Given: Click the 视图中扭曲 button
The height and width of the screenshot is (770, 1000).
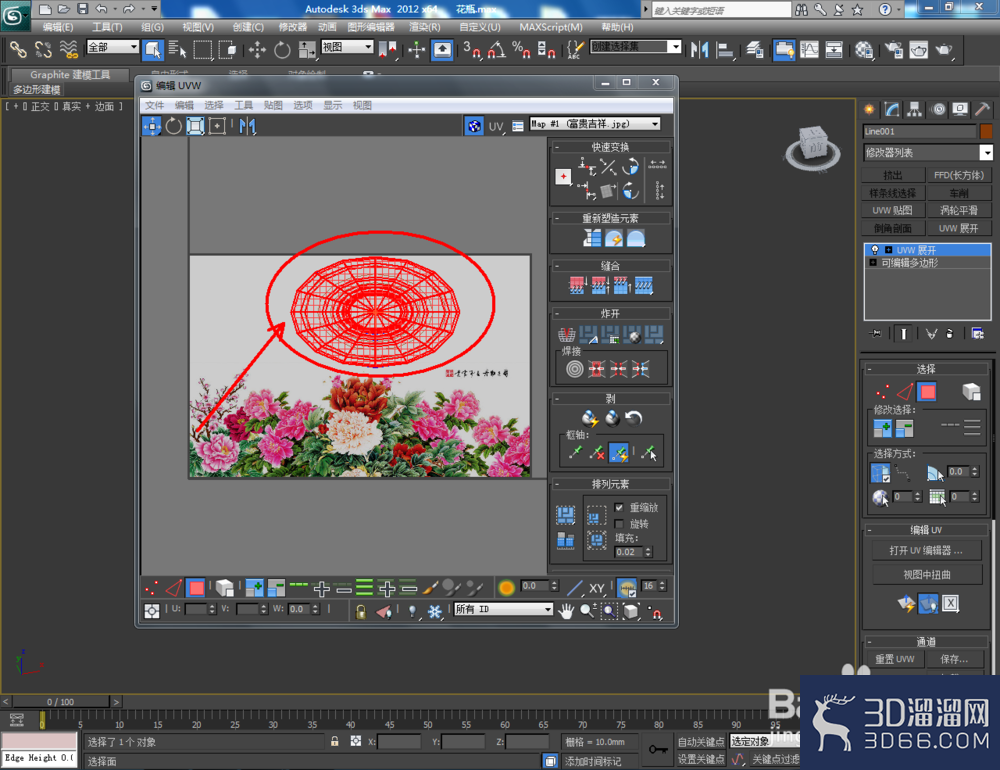Looking at the screenshot, I should pos(926,574).
